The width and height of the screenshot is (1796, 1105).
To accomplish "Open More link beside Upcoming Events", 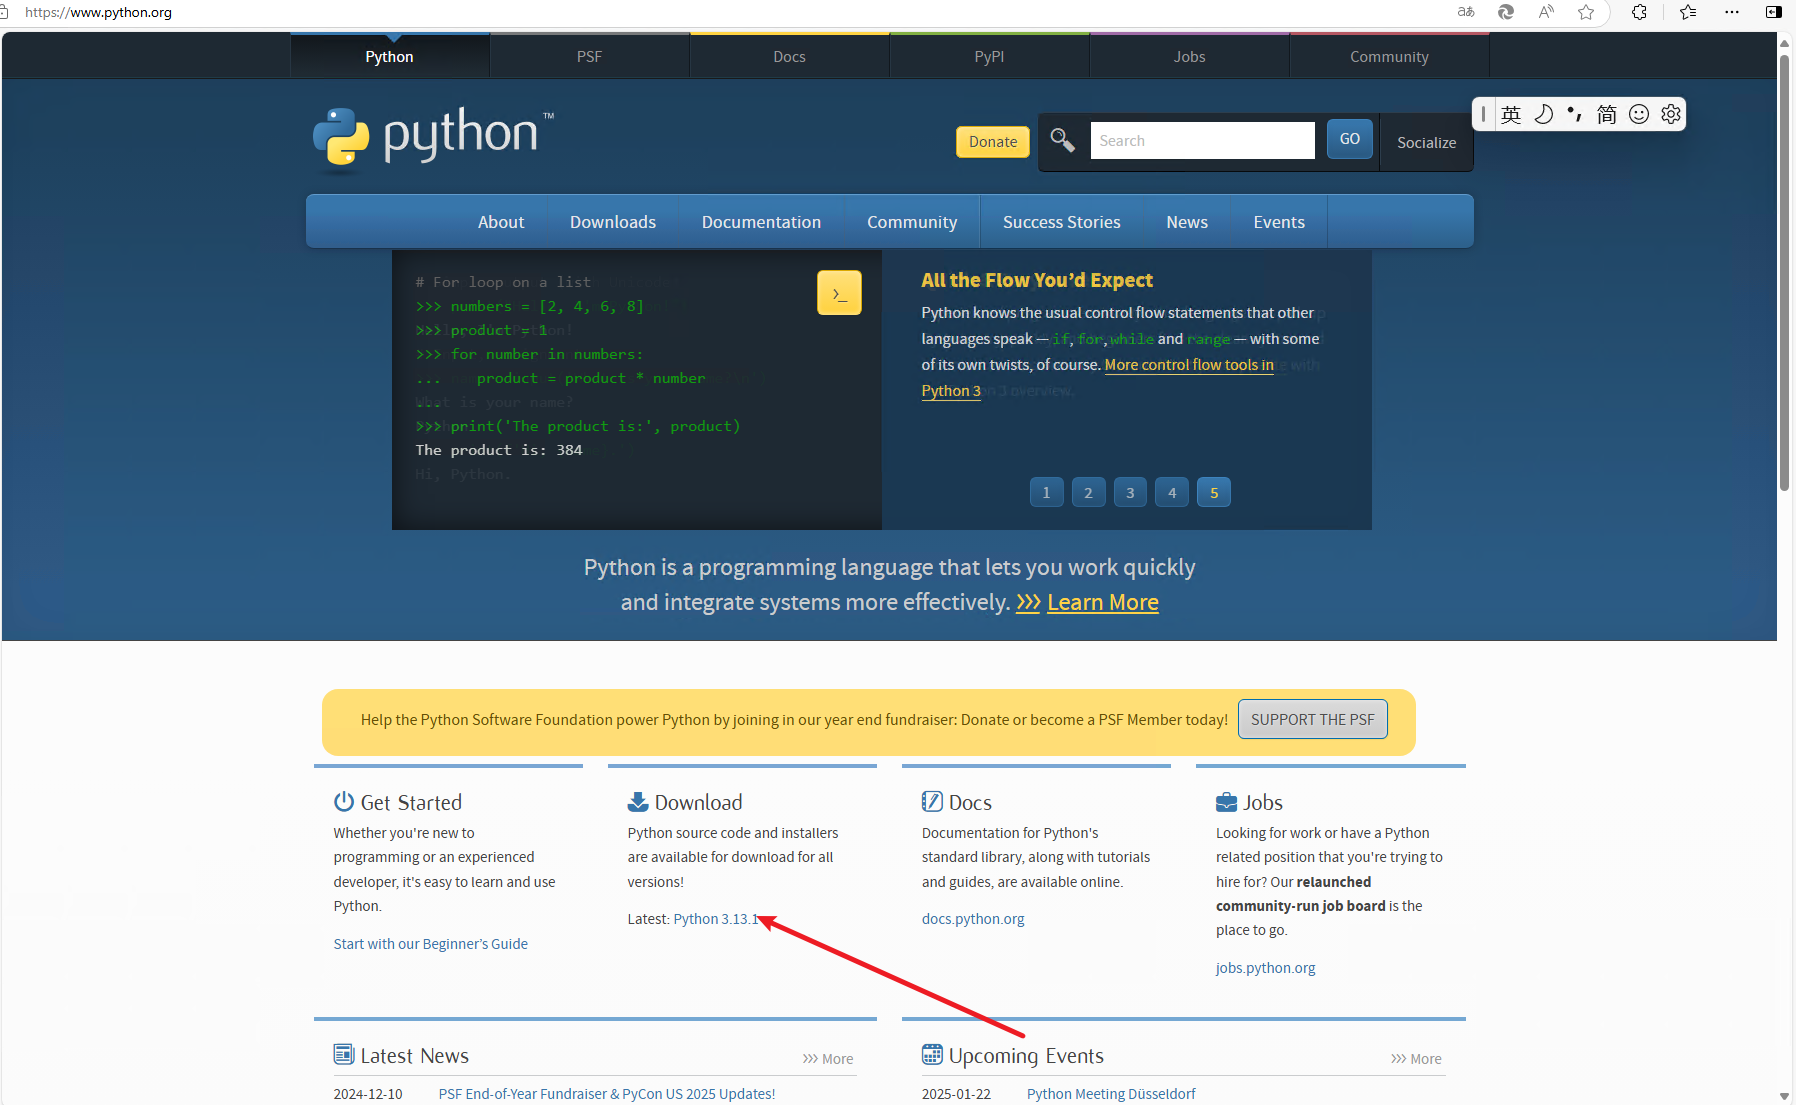I will 1416,1059.
